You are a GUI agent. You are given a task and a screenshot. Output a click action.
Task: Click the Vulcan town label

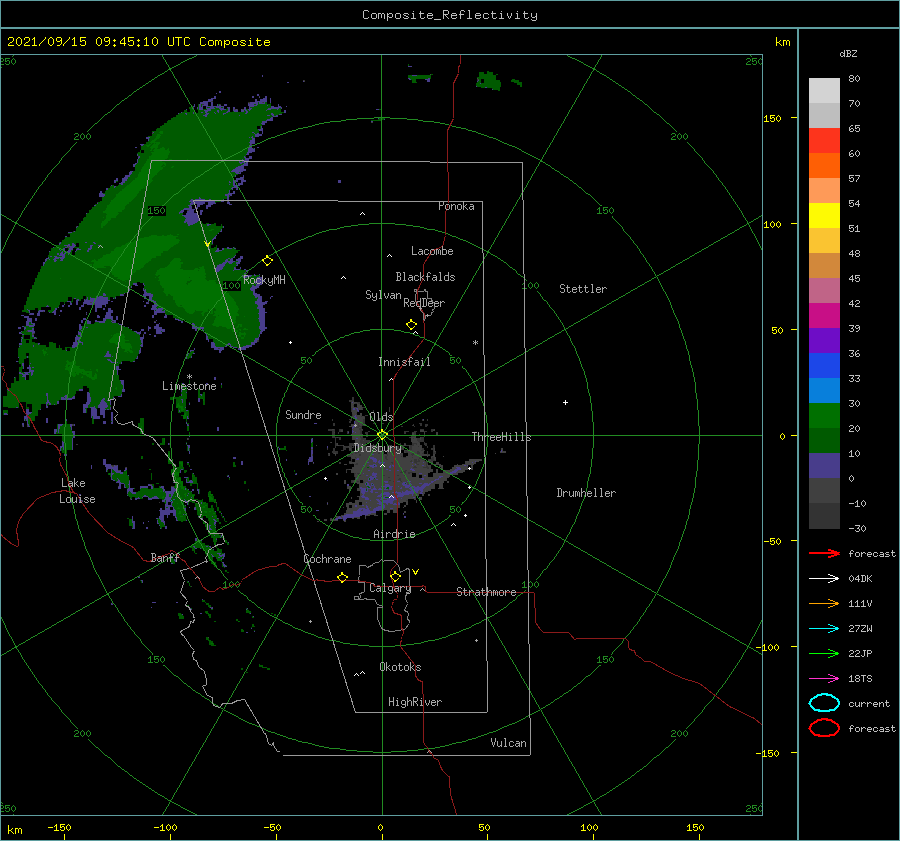tap(508, 743)
